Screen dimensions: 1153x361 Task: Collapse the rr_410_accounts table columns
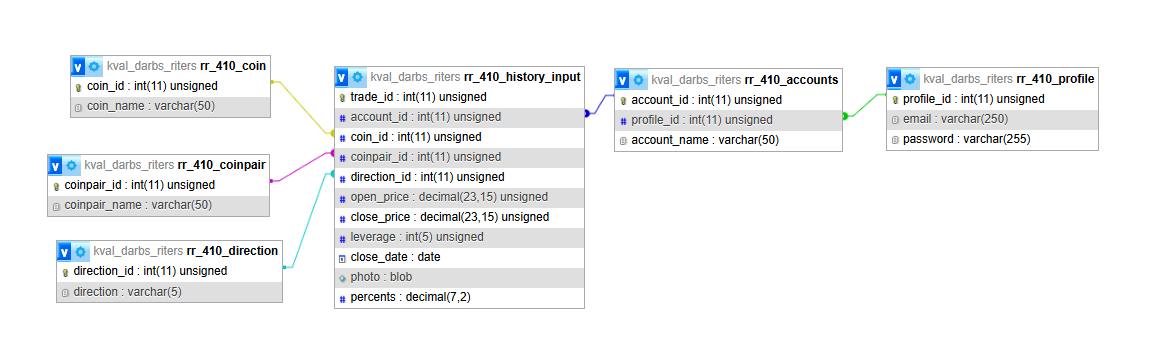[623, 80]
